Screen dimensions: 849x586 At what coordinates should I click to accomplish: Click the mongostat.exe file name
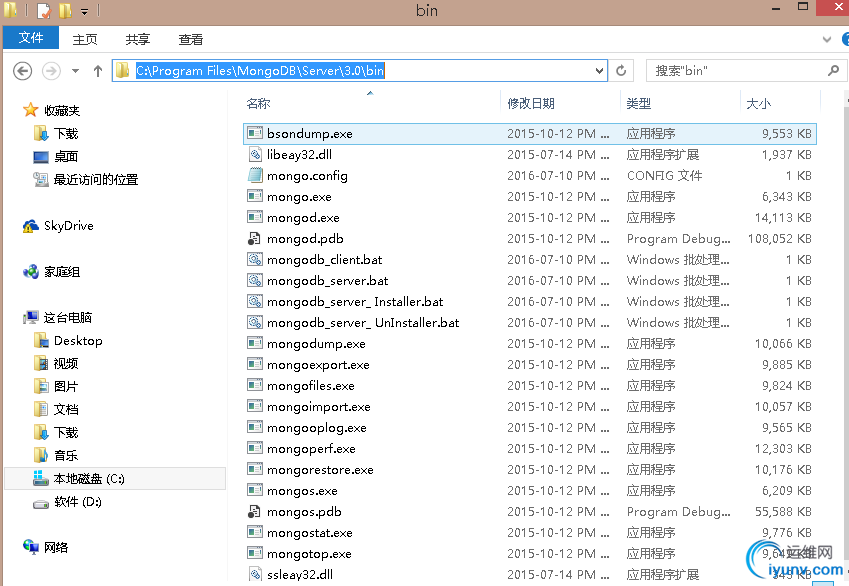[310, 533]
